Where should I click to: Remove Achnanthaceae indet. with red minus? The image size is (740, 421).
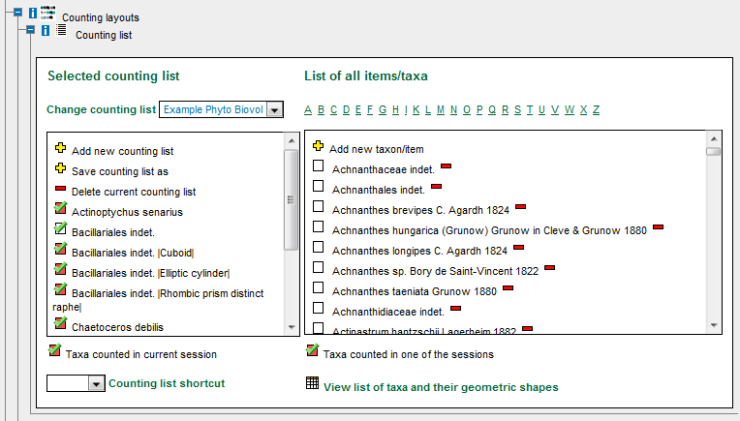coord(446,166)
